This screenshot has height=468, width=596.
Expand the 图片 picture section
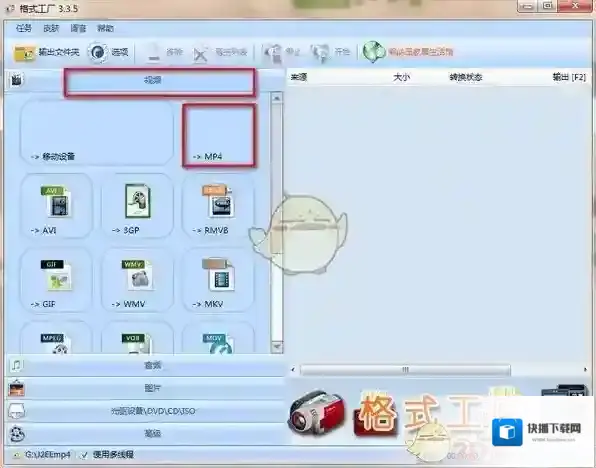click(153, 388)
